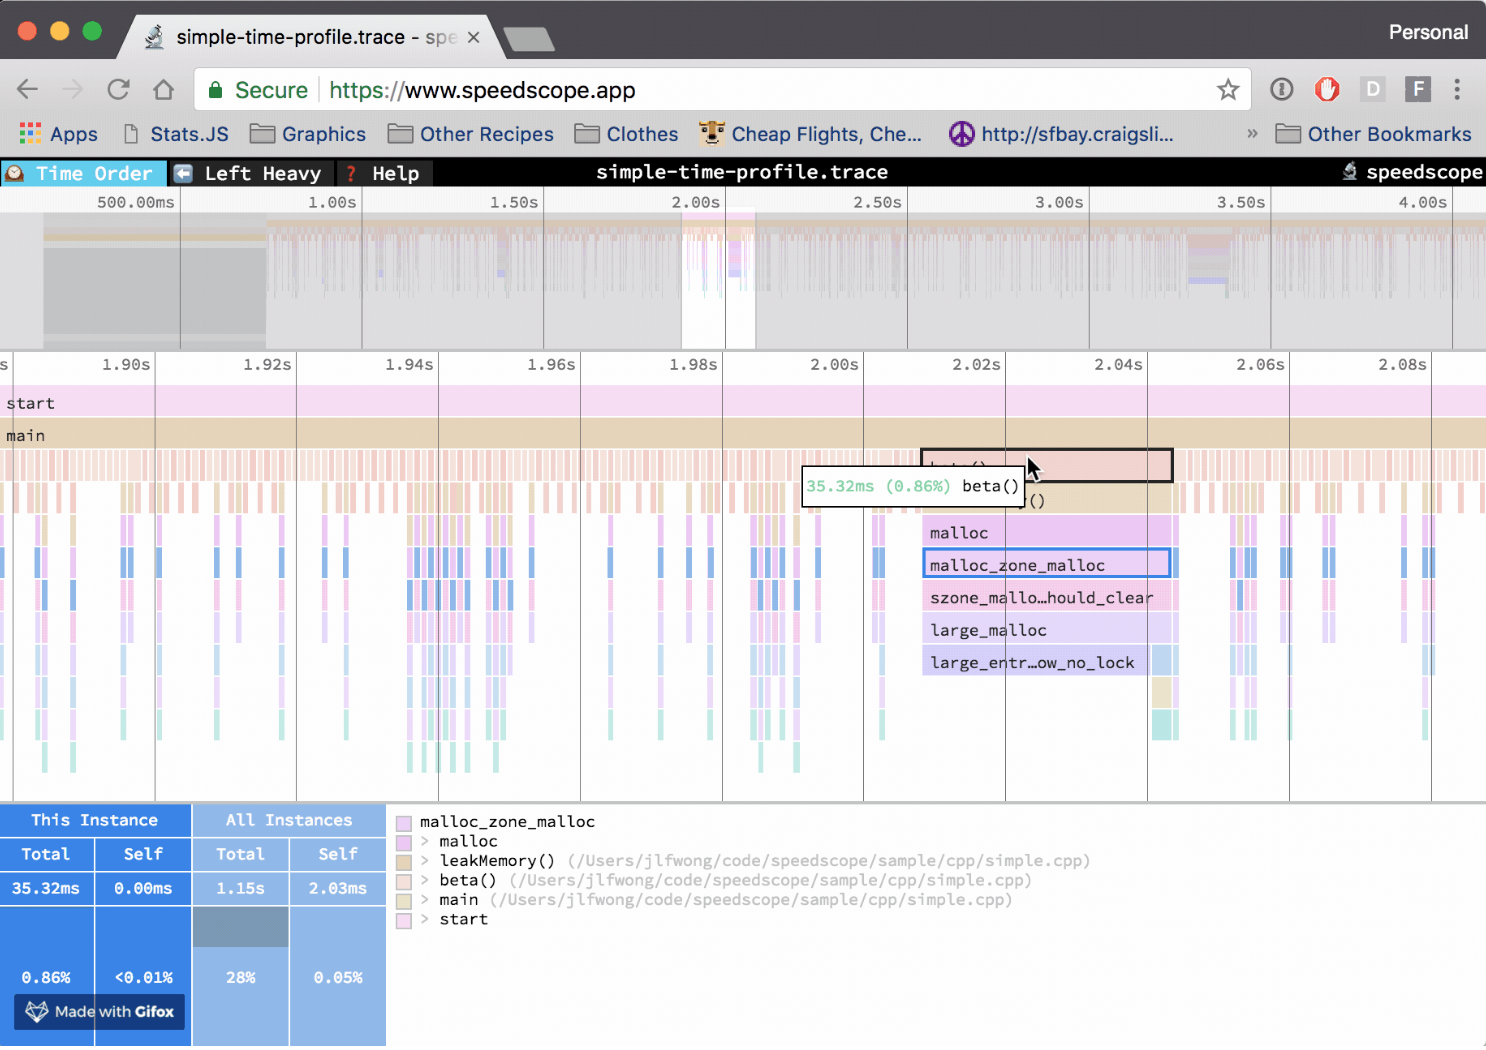
Task: Click the clock icon beside Time Order
Action: [x=15, y=172]
